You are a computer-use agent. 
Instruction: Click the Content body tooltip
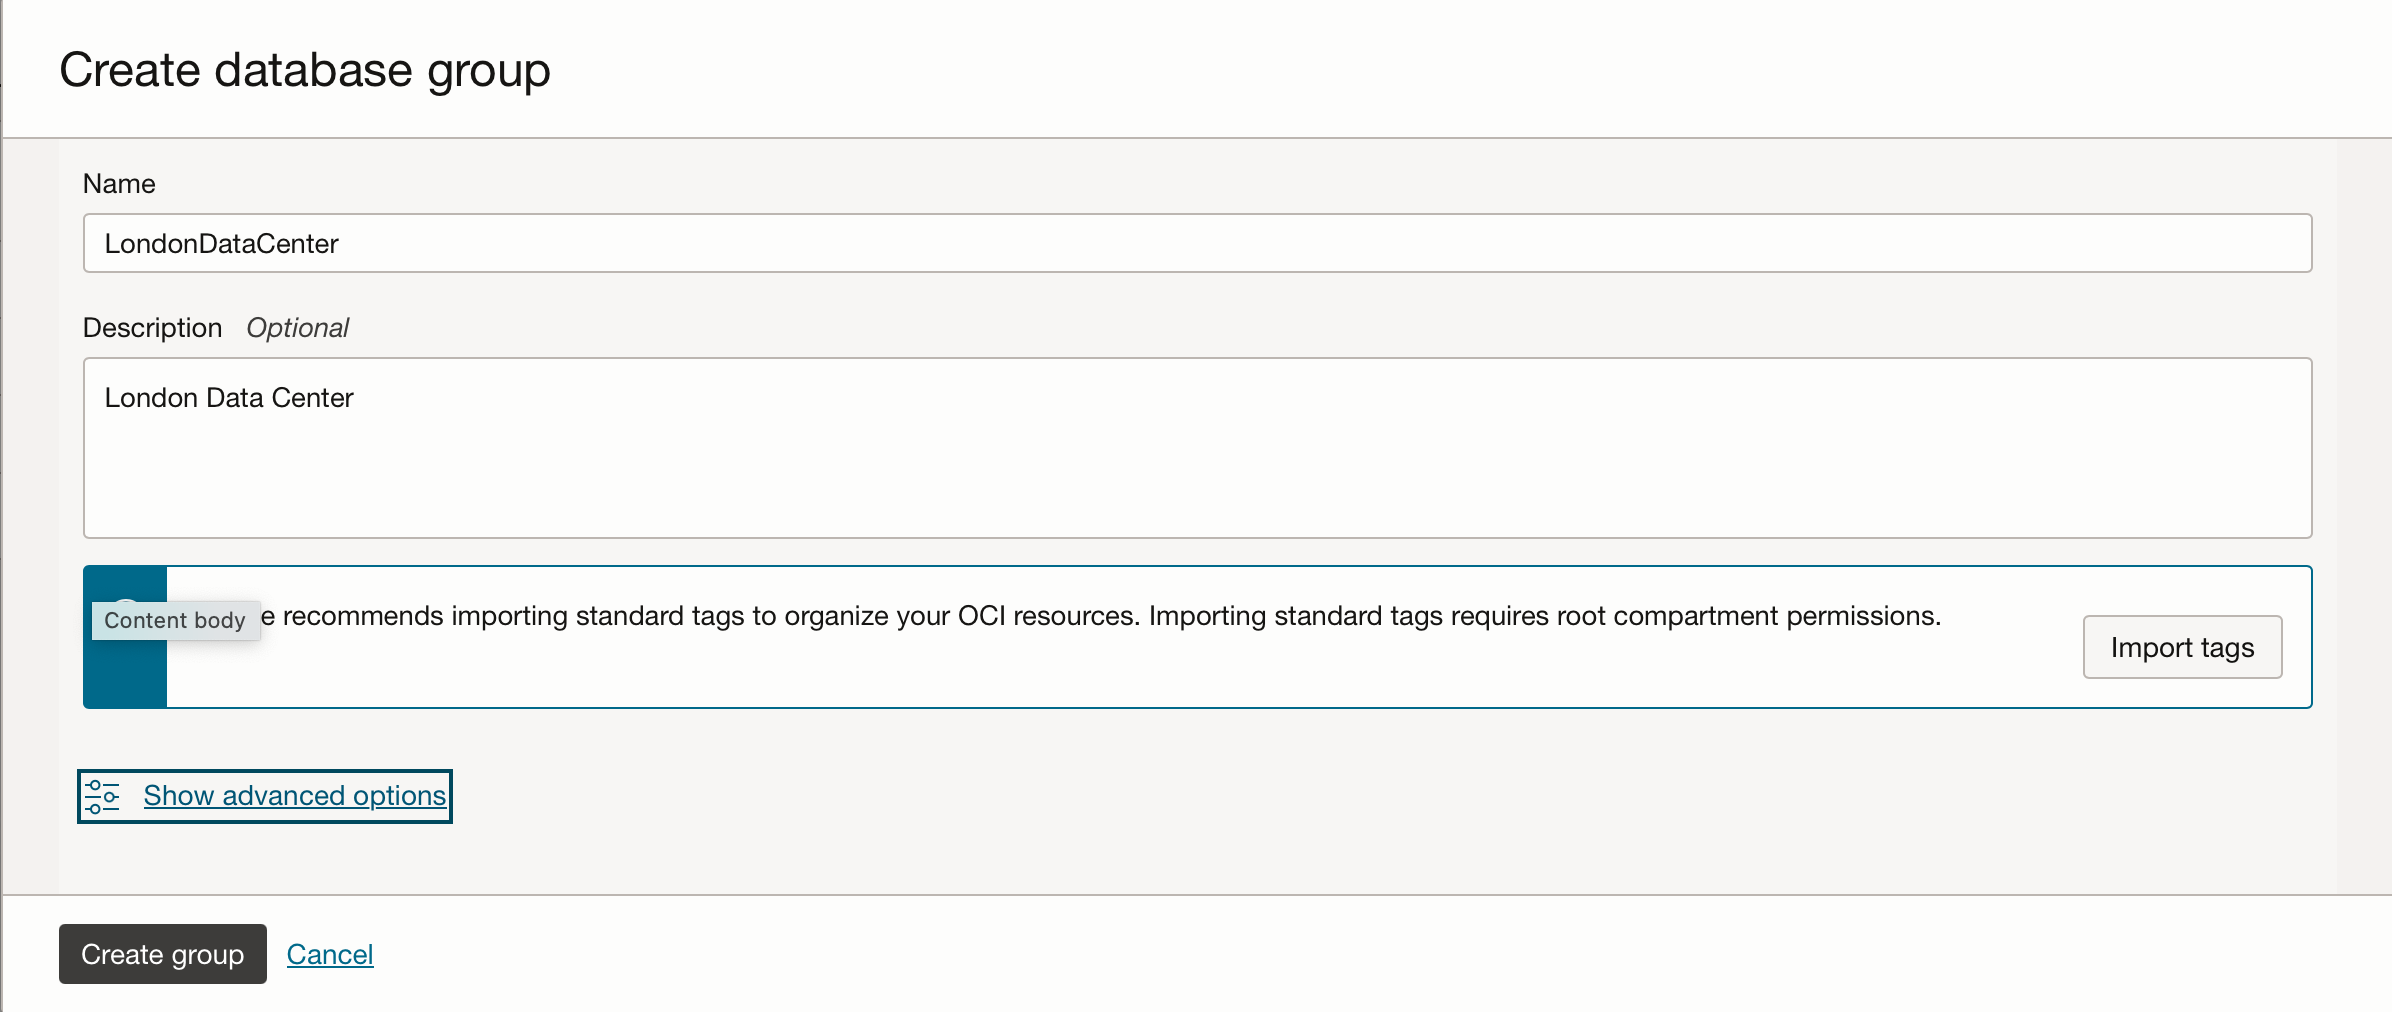point(175,621)
